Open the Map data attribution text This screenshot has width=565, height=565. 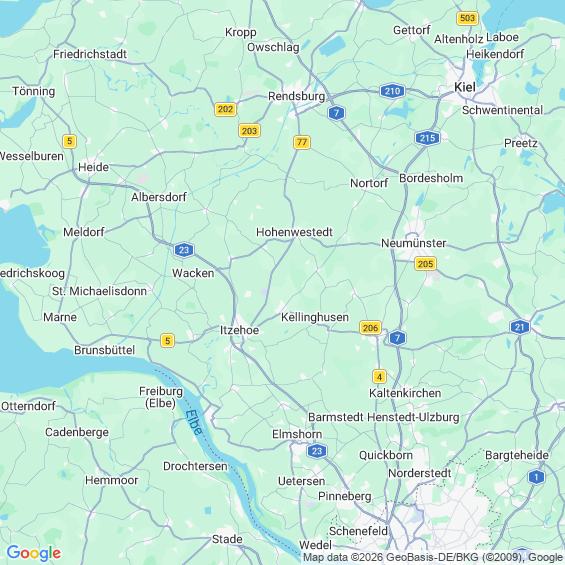[x=433, y=557]
